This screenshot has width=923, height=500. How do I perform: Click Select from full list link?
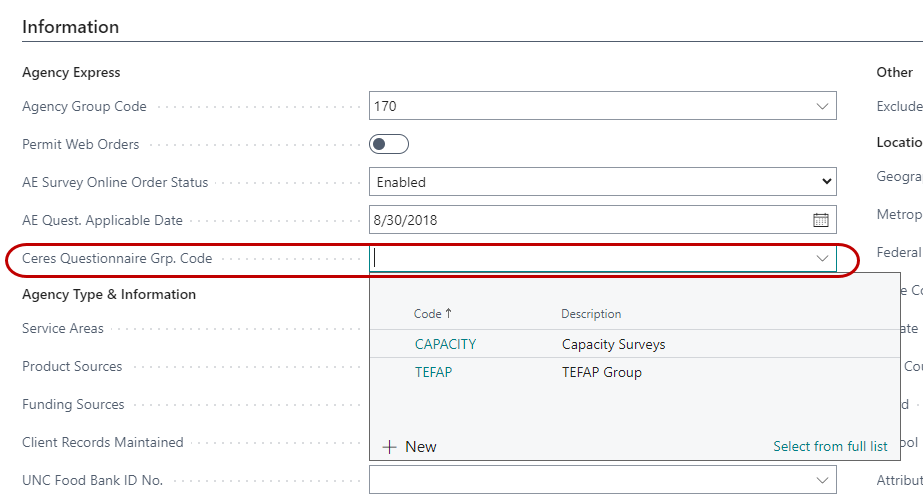click(830, 446)
